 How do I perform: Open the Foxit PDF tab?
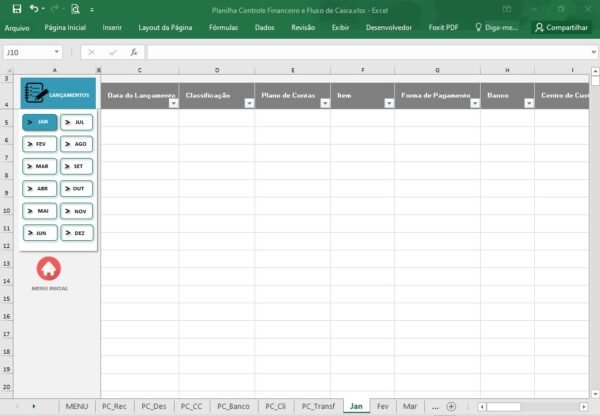pos(443,28)
